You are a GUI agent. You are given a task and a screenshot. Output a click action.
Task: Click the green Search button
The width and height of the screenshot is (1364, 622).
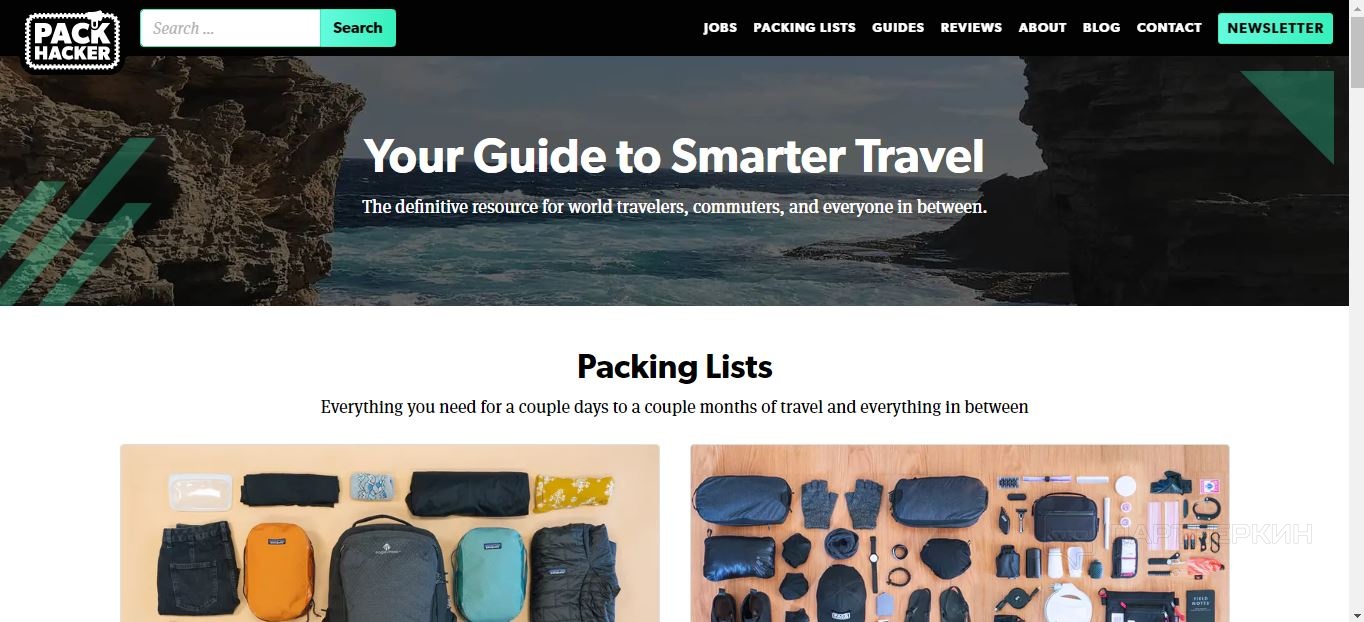tap(358, 28)
